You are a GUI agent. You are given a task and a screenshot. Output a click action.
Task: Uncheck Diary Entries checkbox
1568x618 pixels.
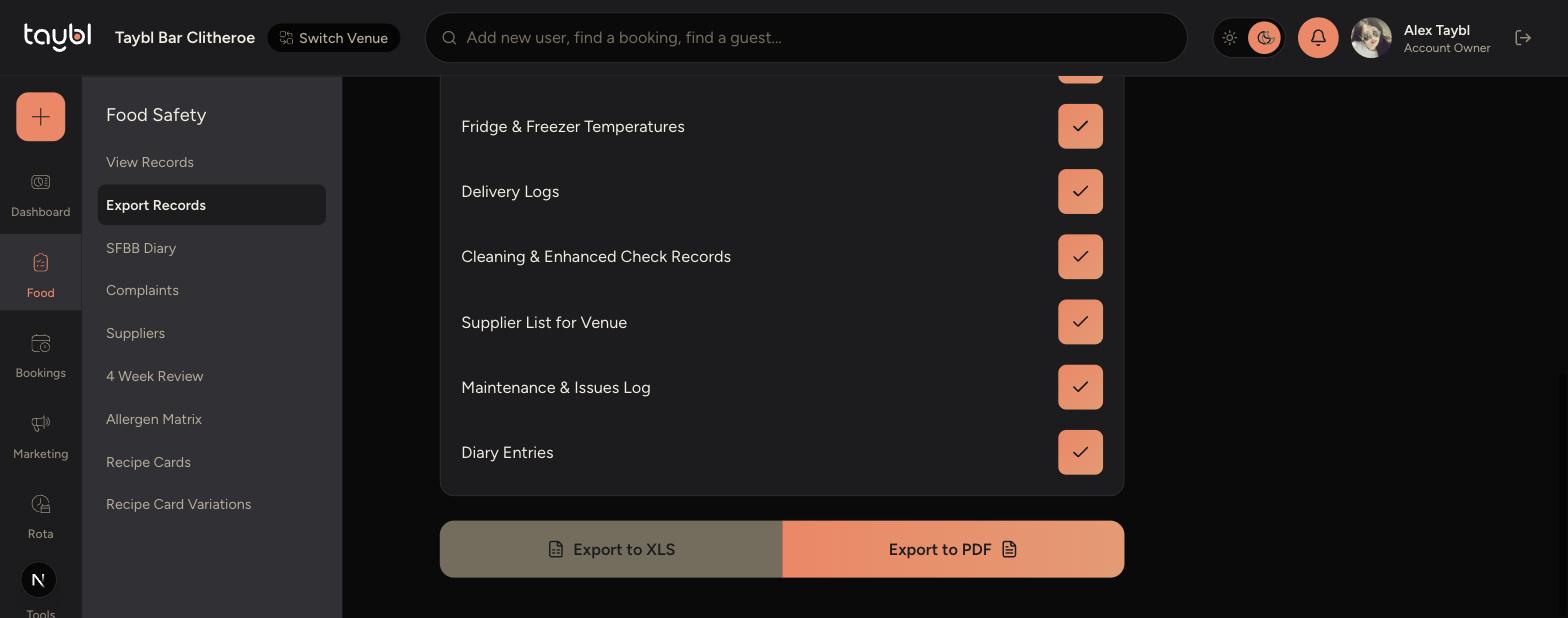coord(1080,452)
